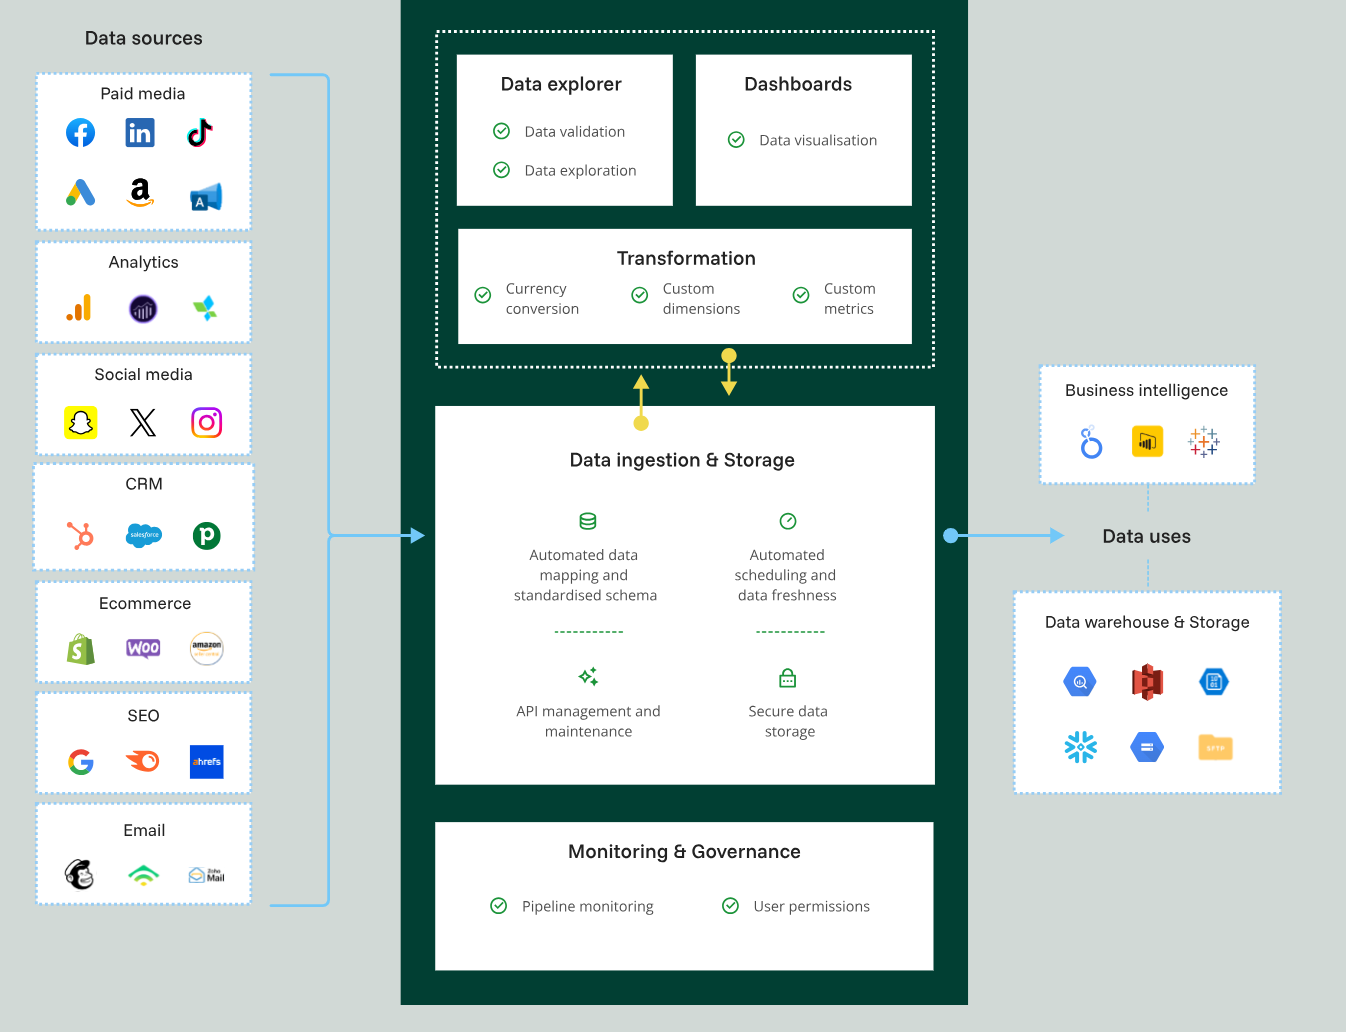1346x1032 pixels.
Task: Click the Shopify icon under Ecommerce
Action: pyautogui.click(x=81, y=648)
